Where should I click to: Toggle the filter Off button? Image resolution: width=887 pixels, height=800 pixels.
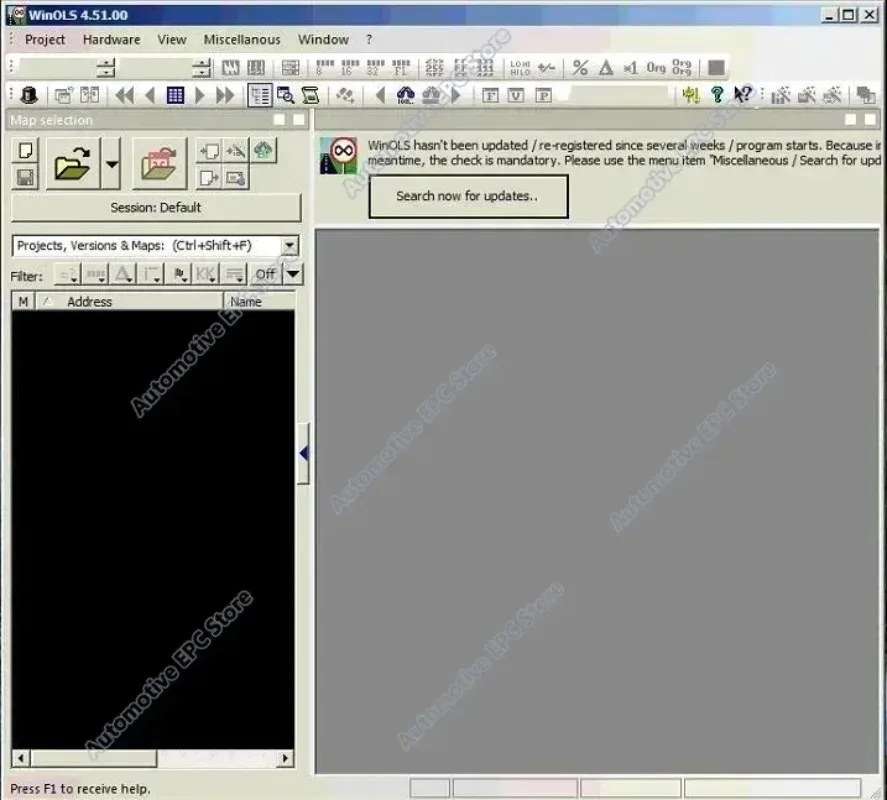click(x=265, y=274)
